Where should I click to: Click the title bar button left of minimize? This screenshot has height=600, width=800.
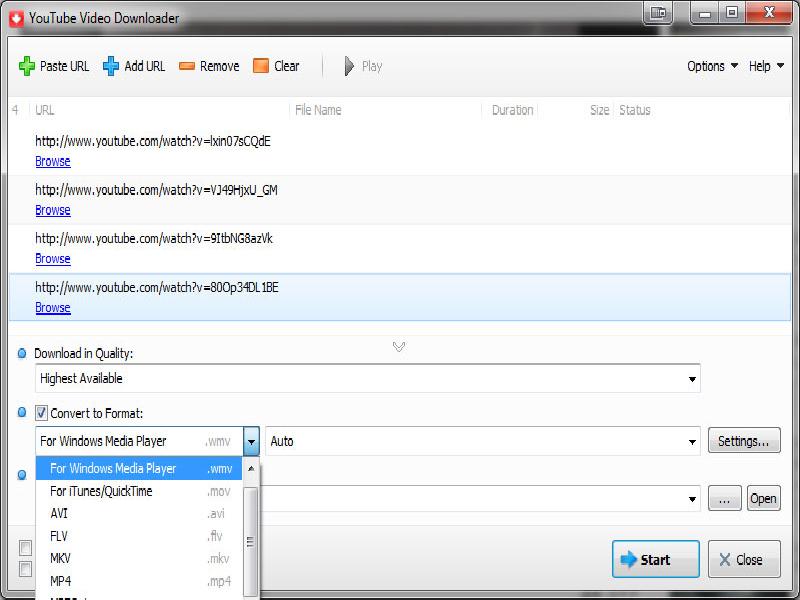point(658,13)
